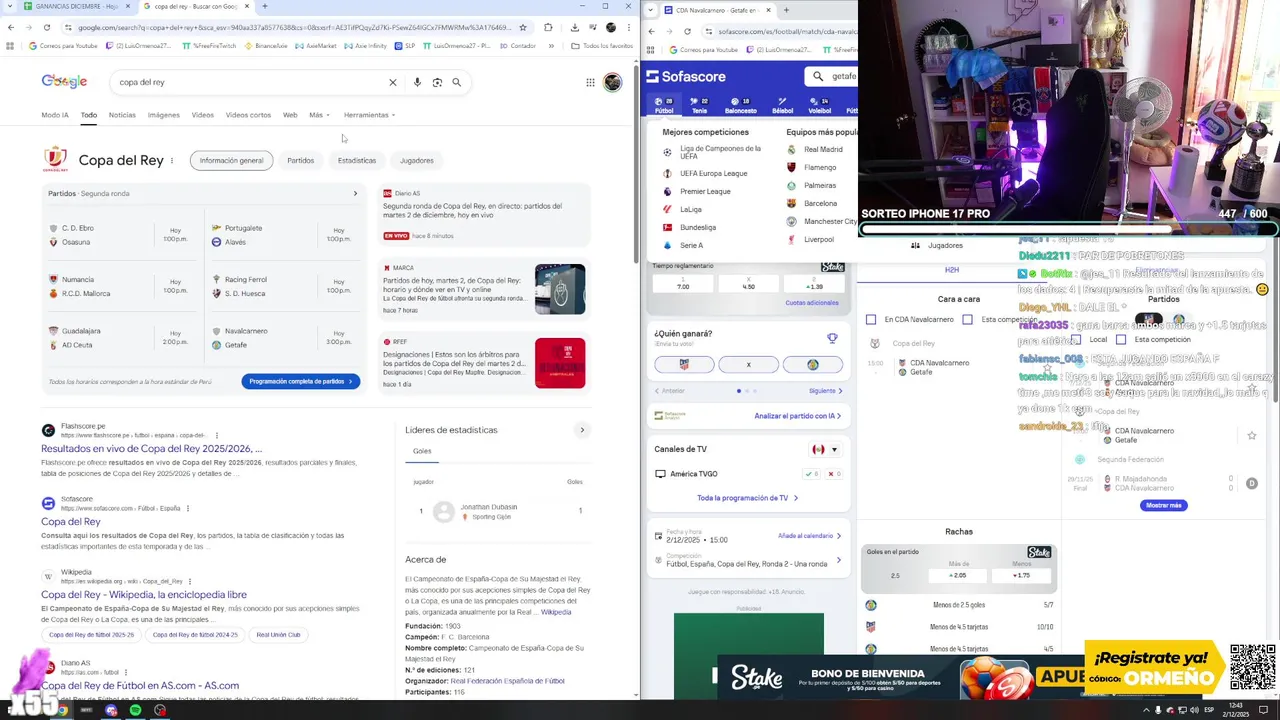Open Chrome extensions puzzle icon
Screen dimensions: 1280x720
tap(548, 27)
